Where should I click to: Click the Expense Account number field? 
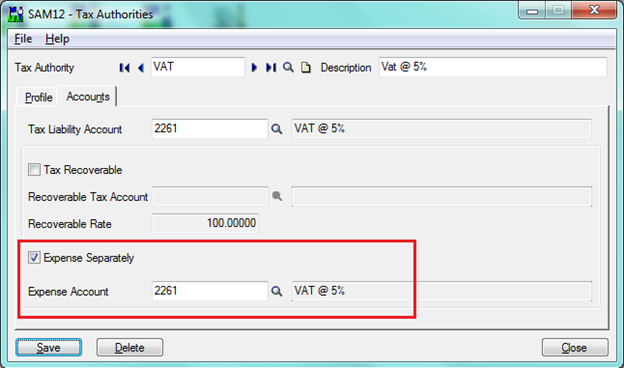pos(210,291)
